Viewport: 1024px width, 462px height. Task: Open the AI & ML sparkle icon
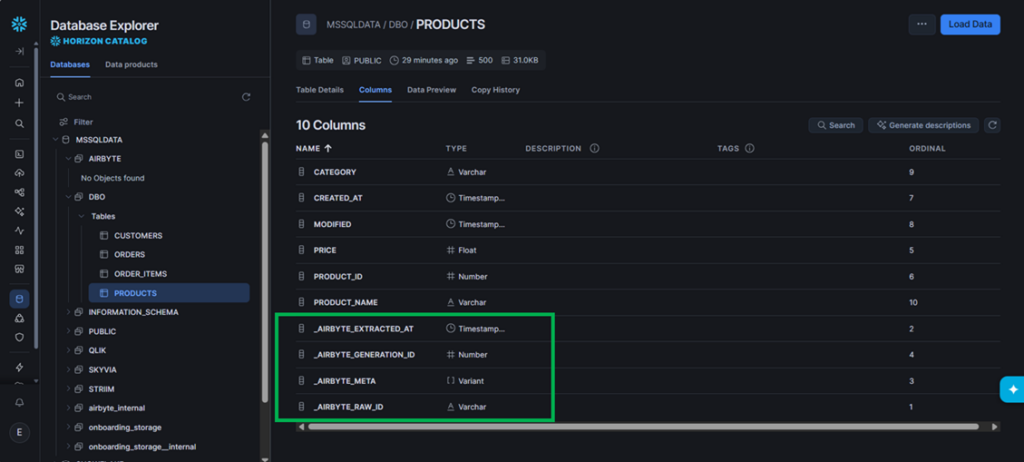[19, 212]
